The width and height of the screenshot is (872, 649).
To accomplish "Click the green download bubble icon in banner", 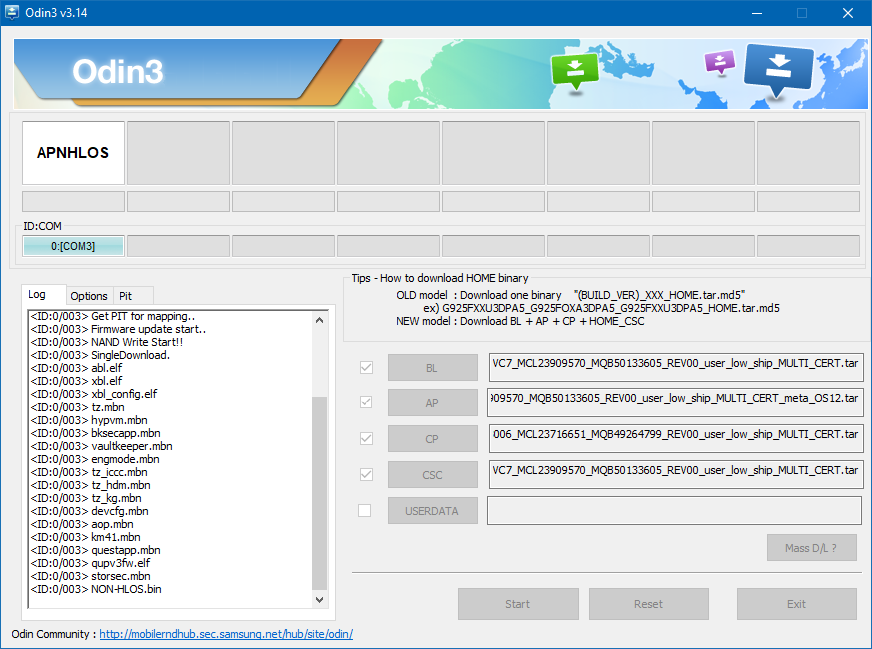I will [574, 71].
